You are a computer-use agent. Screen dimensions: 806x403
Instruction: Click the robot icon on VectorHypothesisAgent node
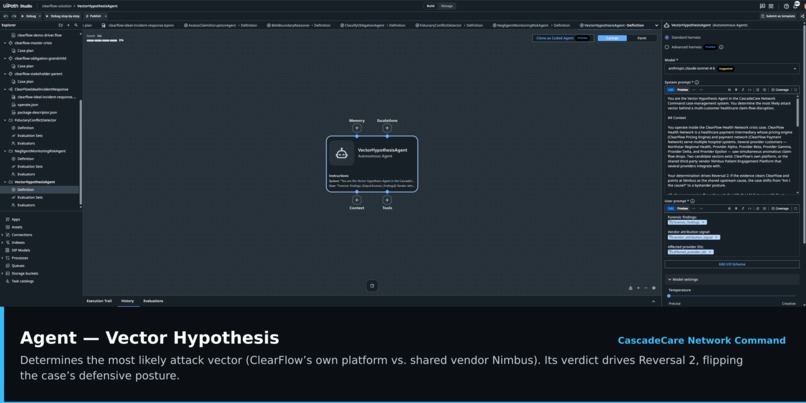[342, 153]
